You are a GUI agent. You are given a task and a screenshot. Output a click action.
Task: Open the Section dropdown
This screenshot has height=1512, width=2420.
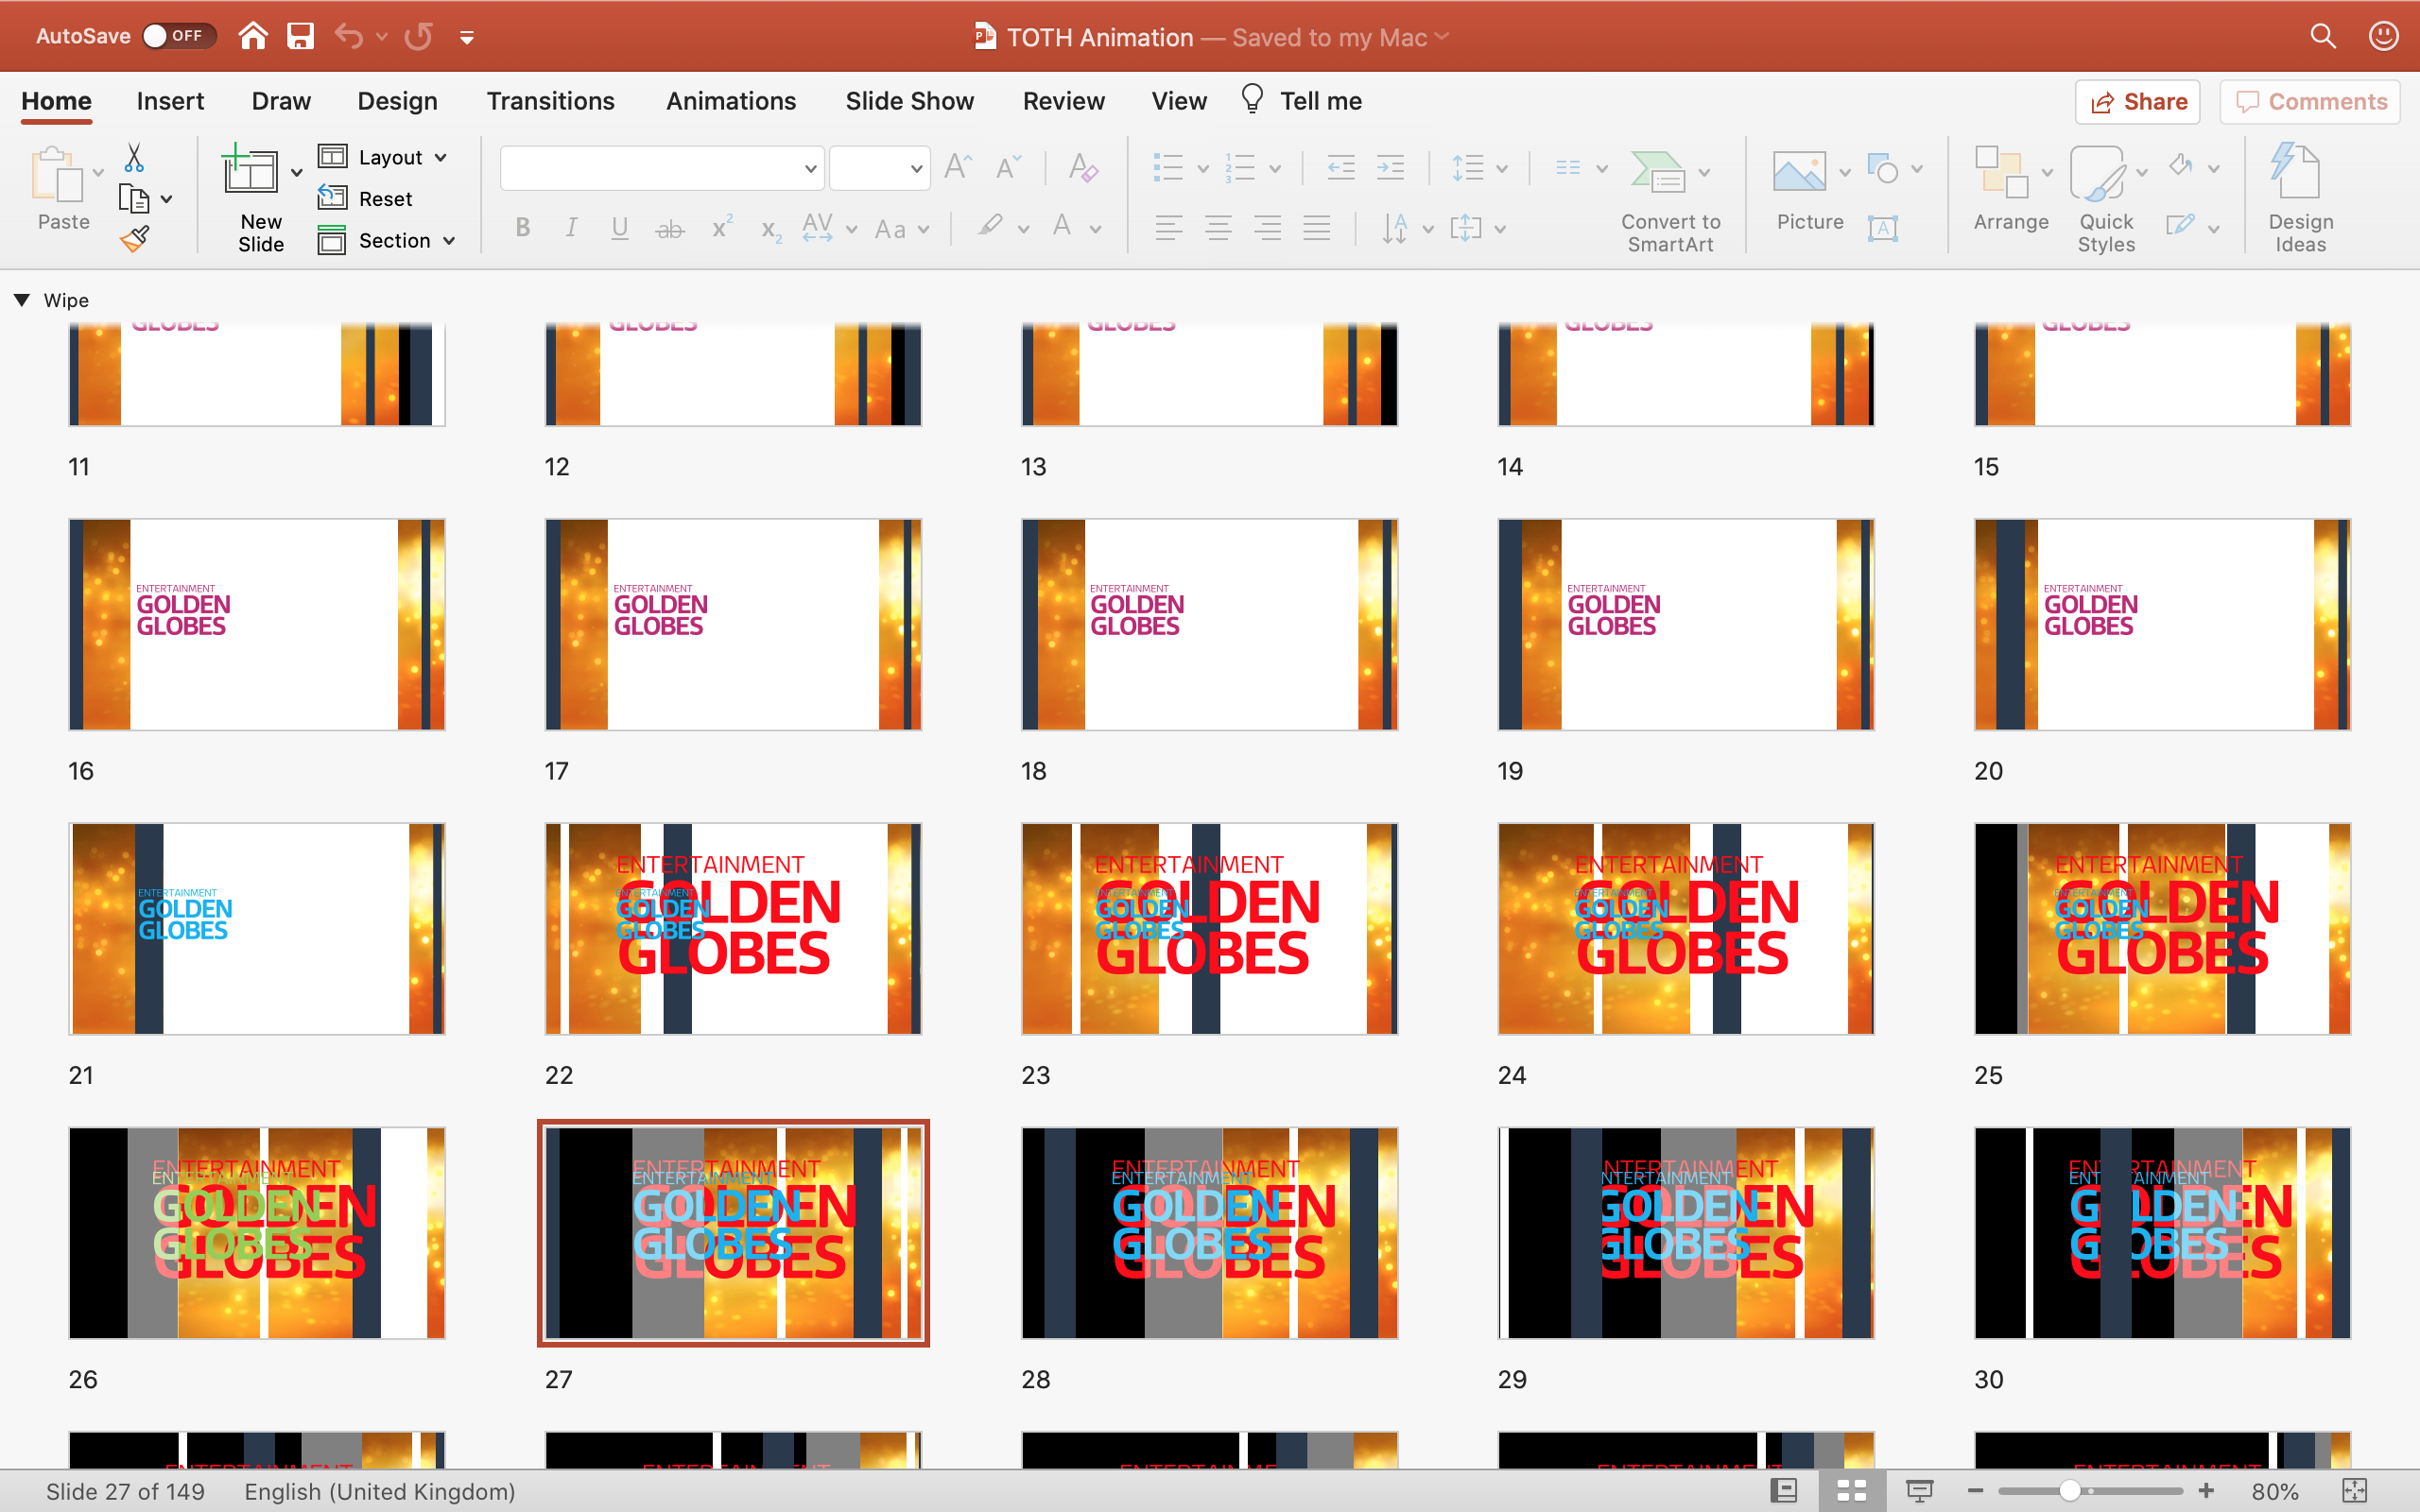click(x=387, y=240)
